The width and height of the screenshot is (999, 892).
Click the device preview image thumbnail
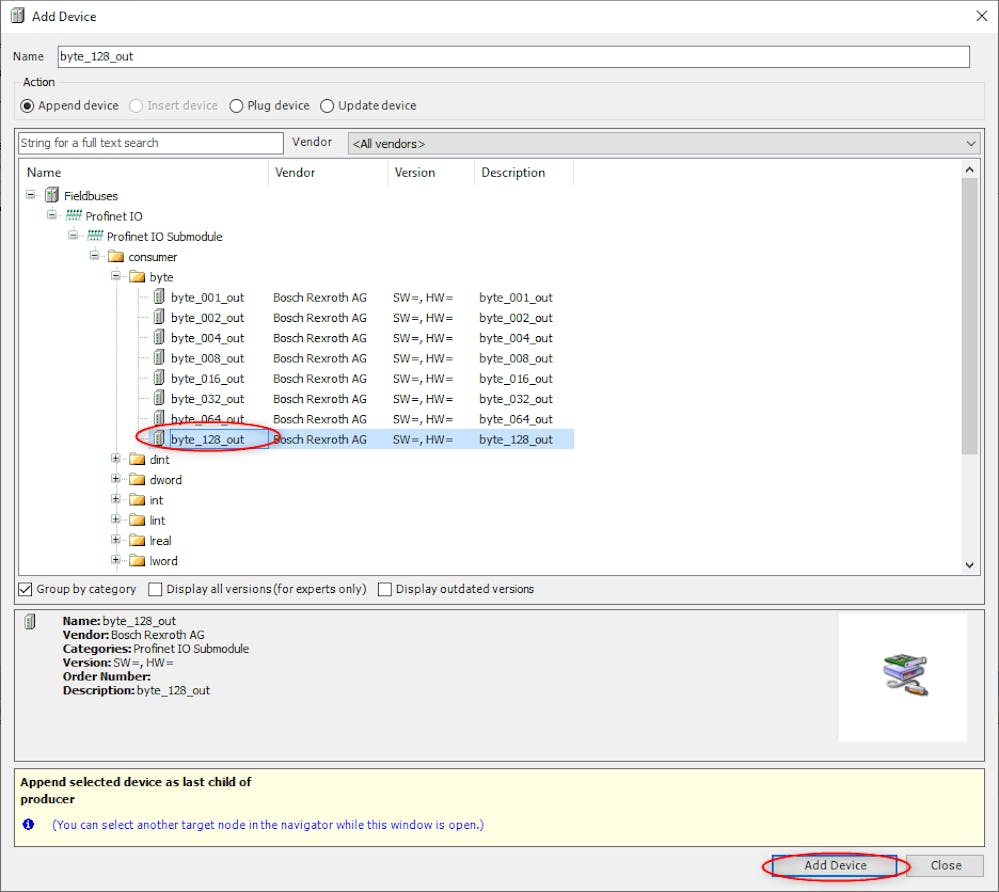pyautogui.click(x=903, y=677)
